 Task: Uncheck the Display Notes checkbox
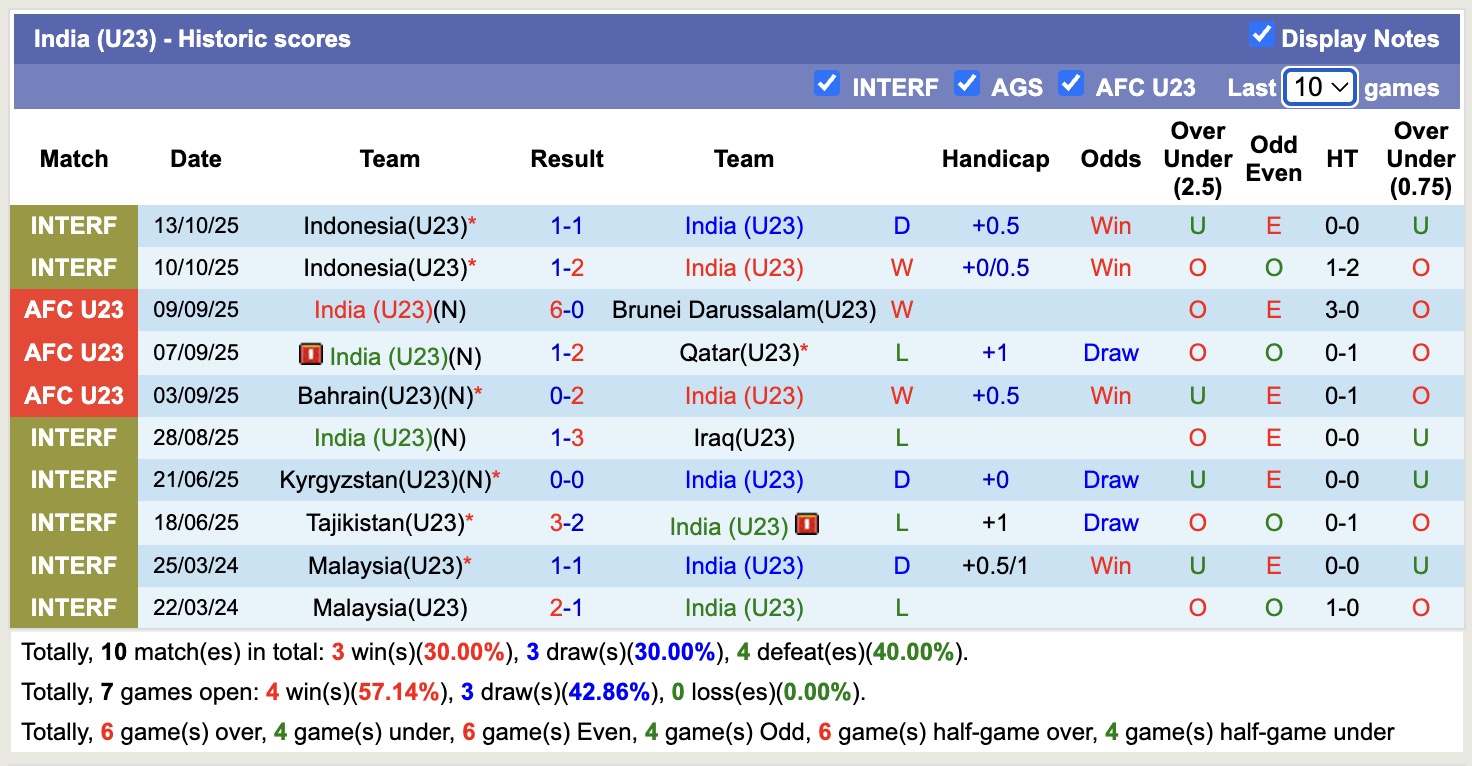1261,36
